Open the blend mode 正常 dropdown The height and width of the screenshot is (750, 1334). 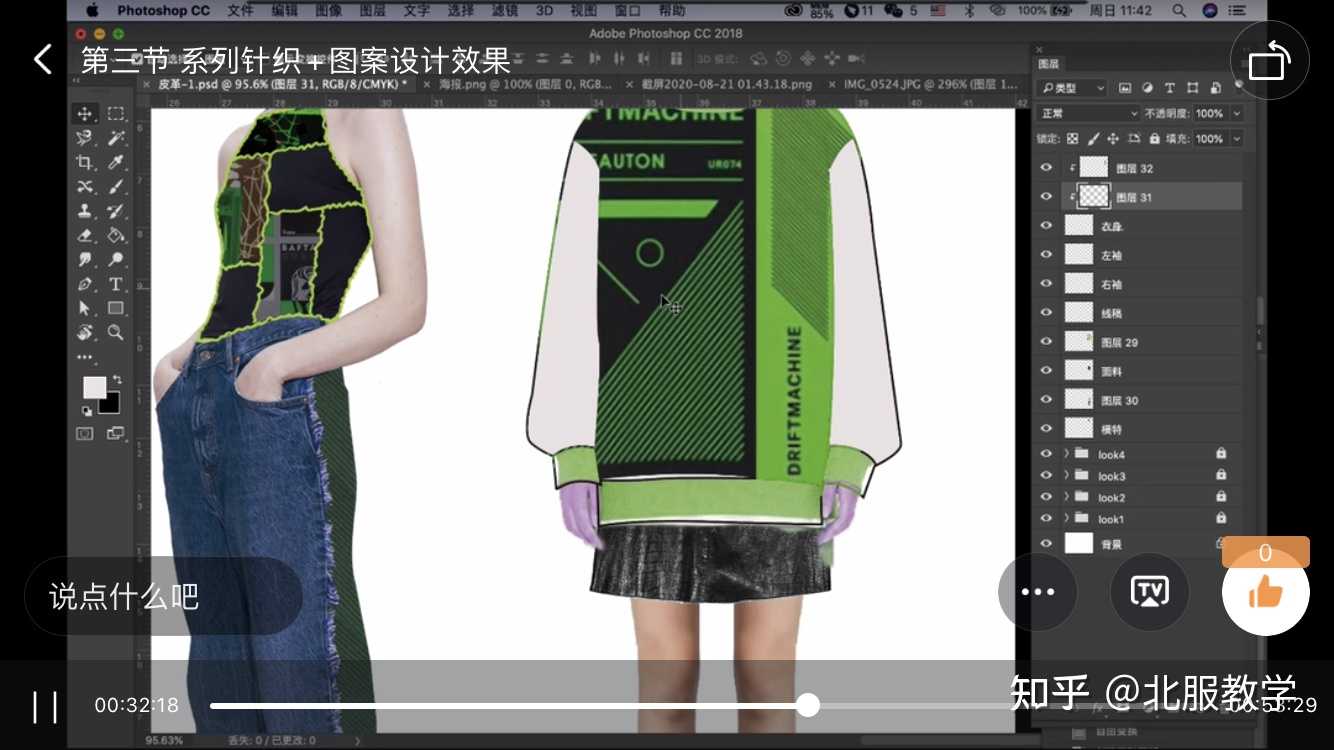click(x=1088, y=113)
